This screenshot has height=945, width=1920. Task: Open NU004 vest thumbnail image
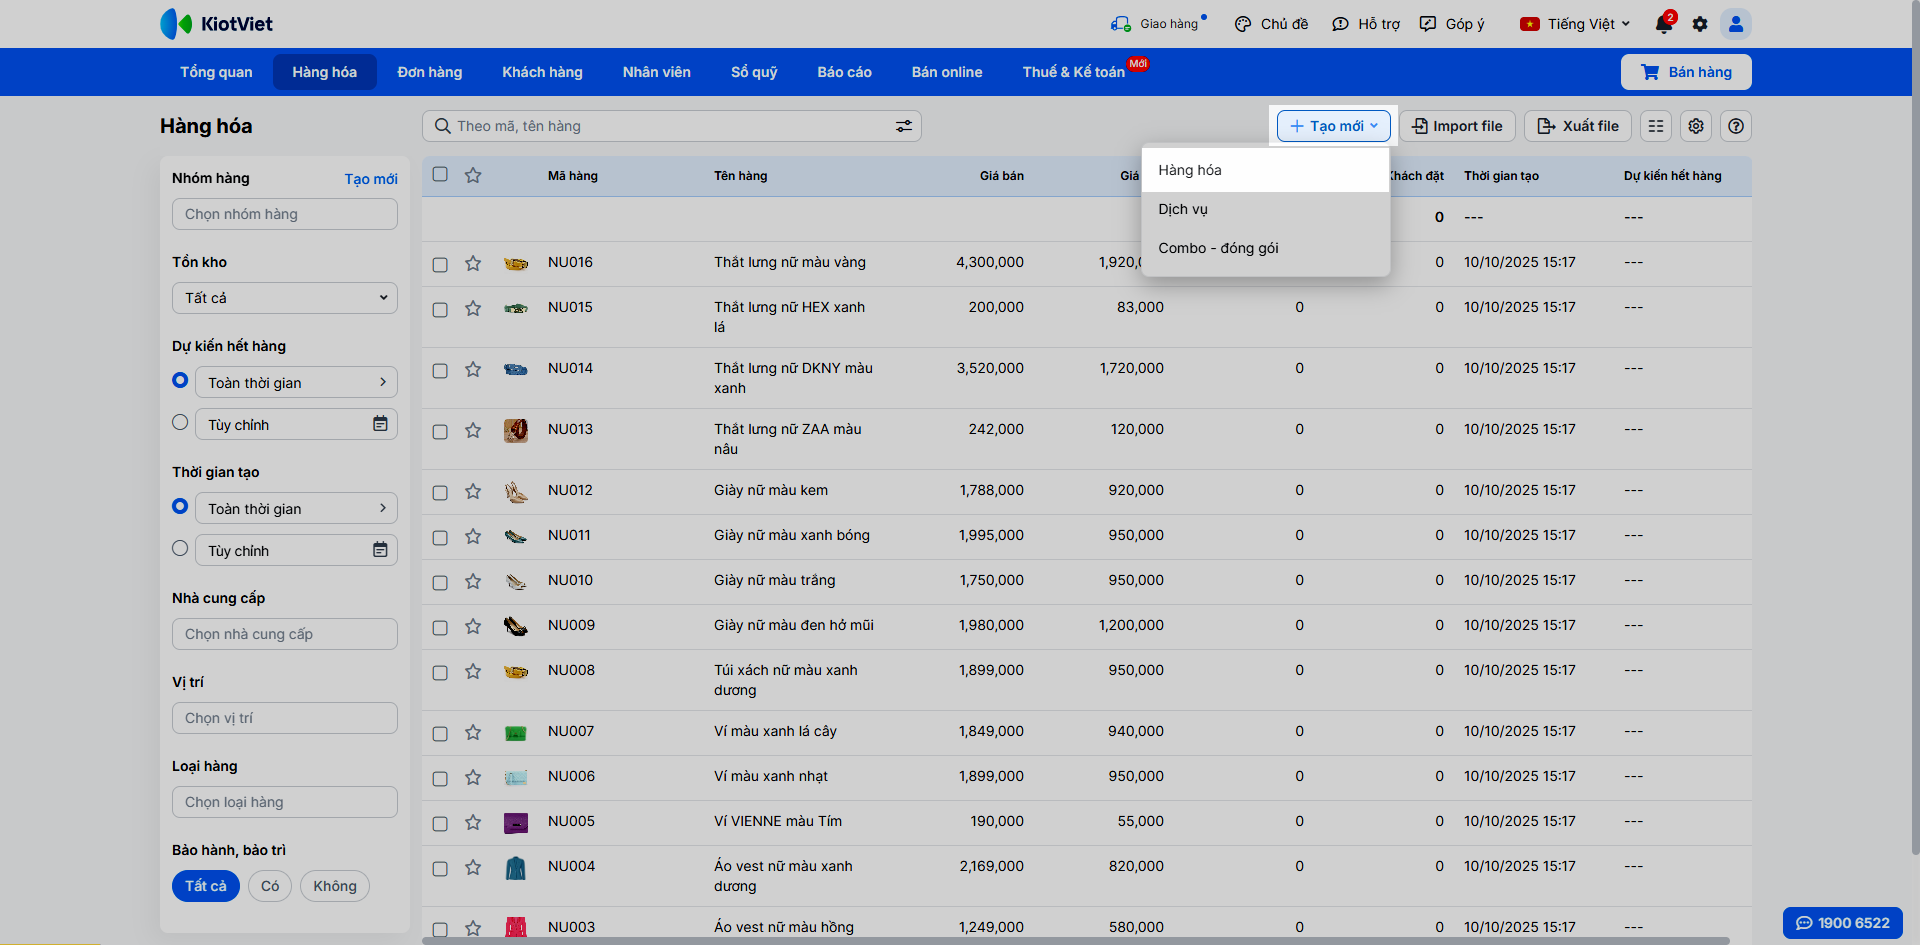pos(516,868)
